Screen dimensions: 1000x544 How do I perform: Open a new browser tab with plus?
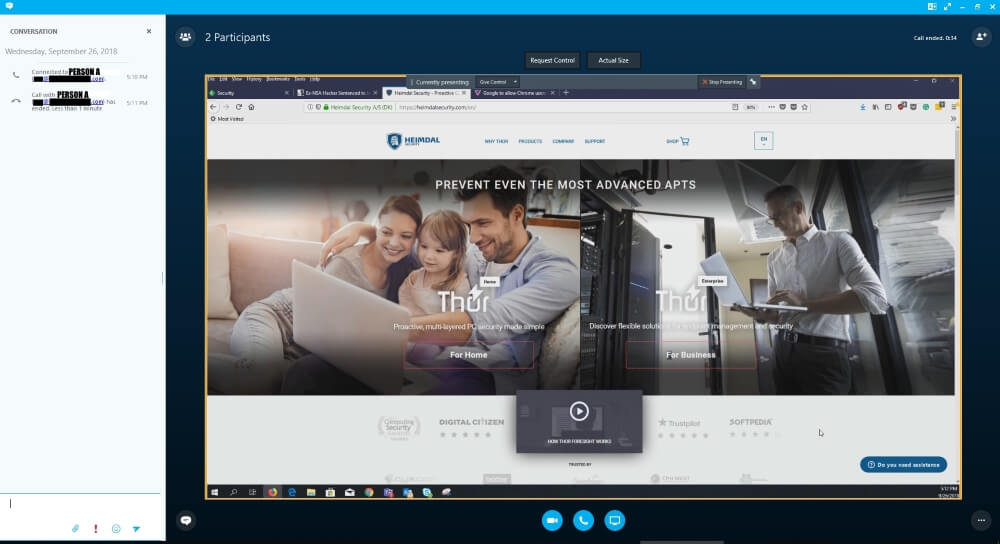pos(566,92)
